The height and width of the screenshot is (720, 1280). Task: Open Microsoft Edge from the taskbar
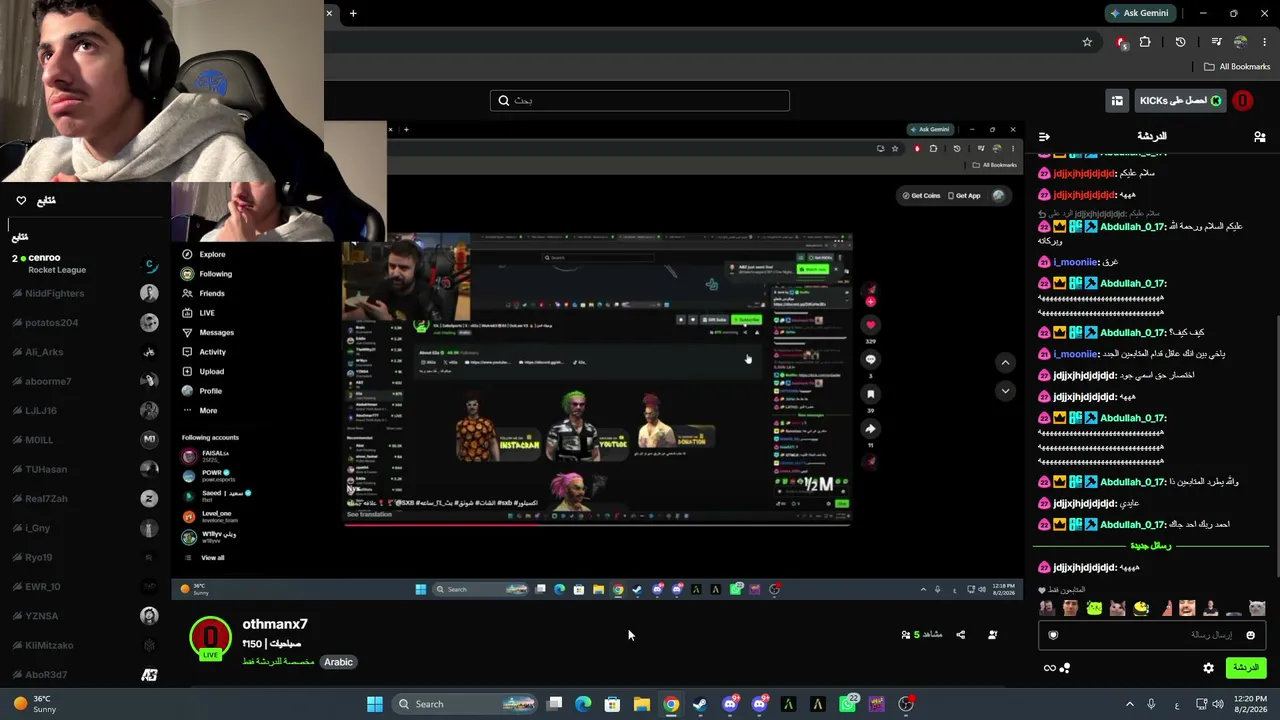point(583,704)
